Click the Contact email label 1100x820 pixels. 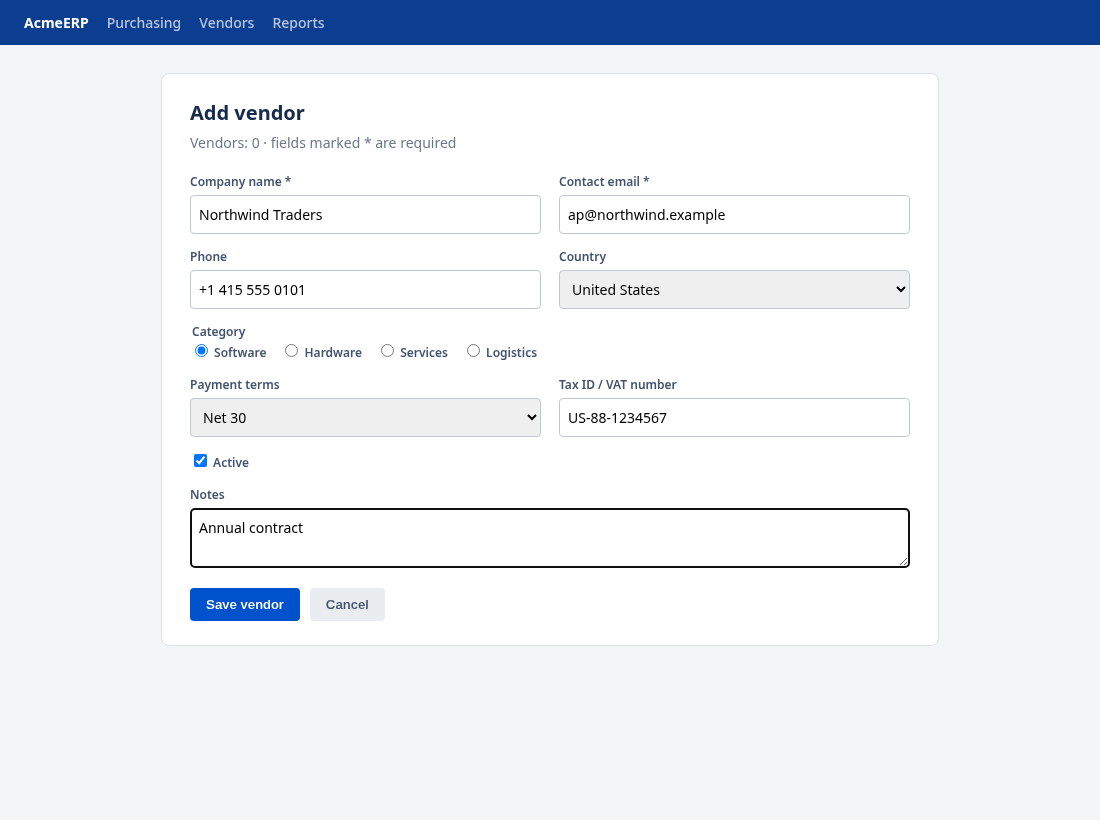pos(604,182)
